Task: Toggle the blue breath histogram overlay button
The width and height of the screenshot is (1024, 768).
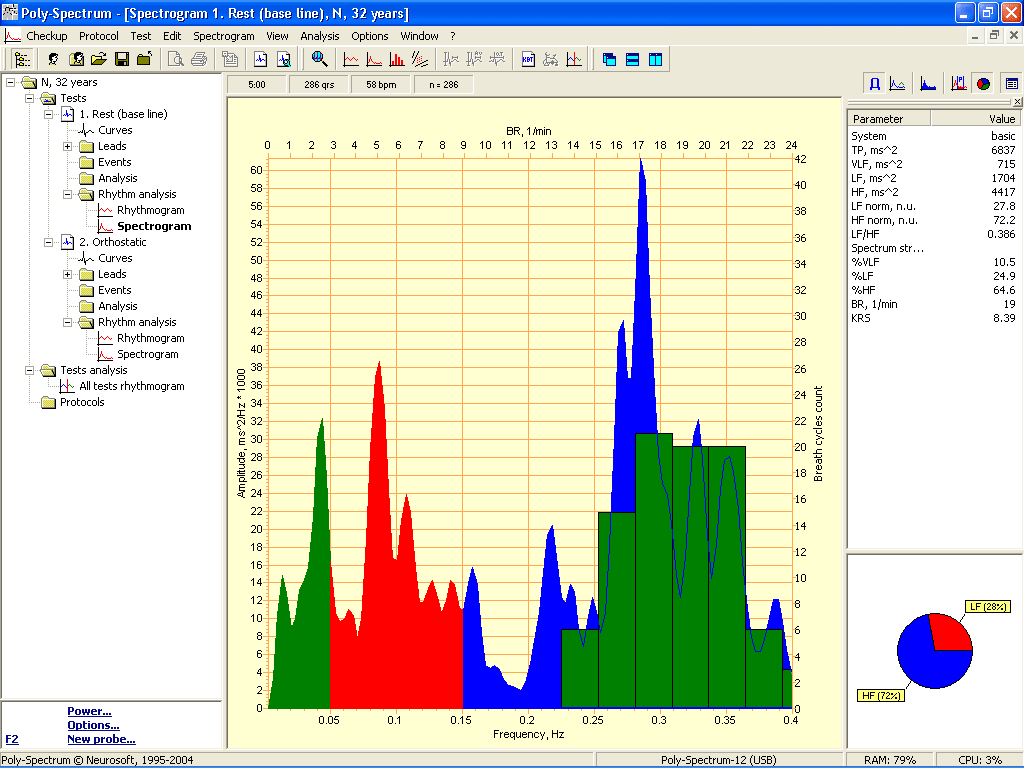Action: [875, 84]
